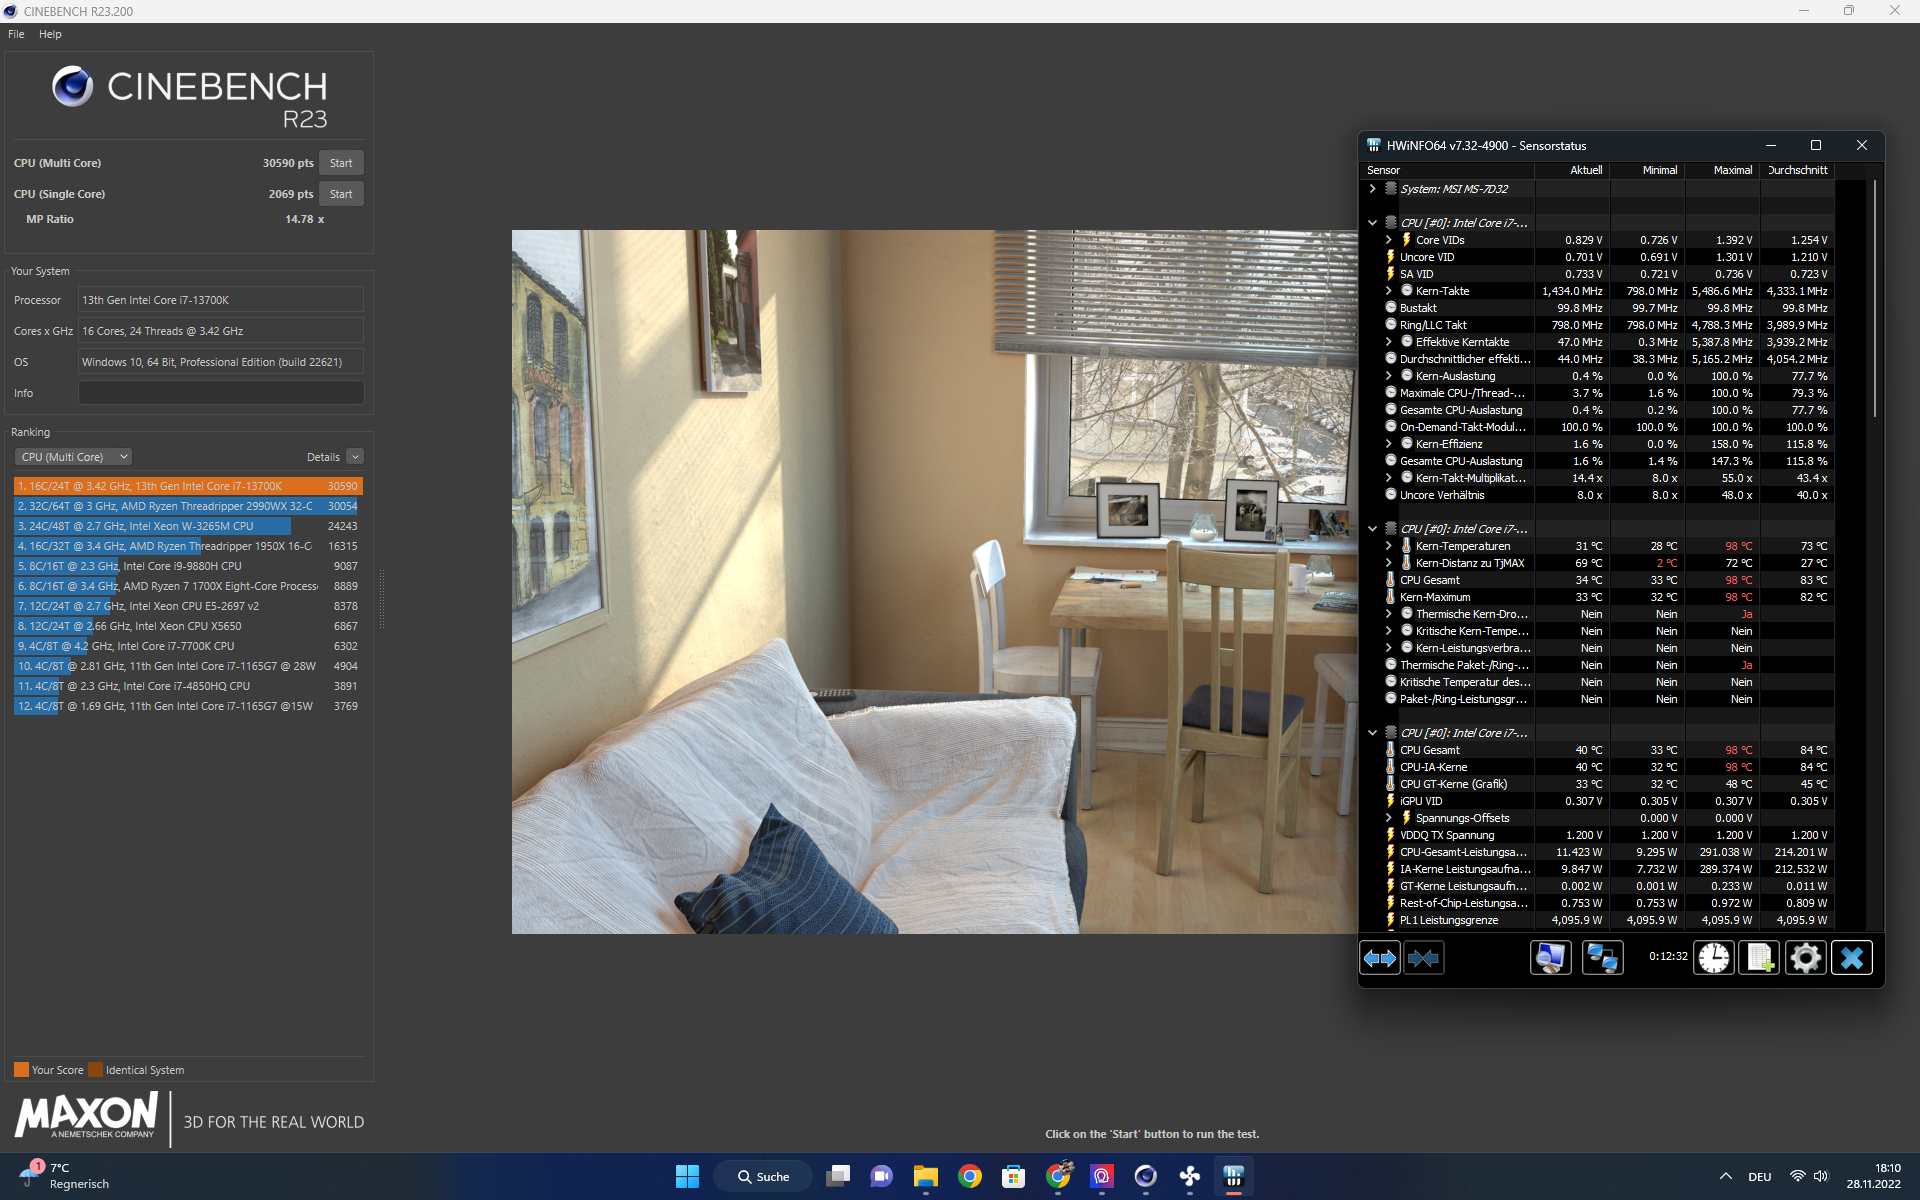The width and height of the screenshot is (1920, 1200).
Task: Select ranking row Xeon W-3265M
Action: (x=188, y=526)
